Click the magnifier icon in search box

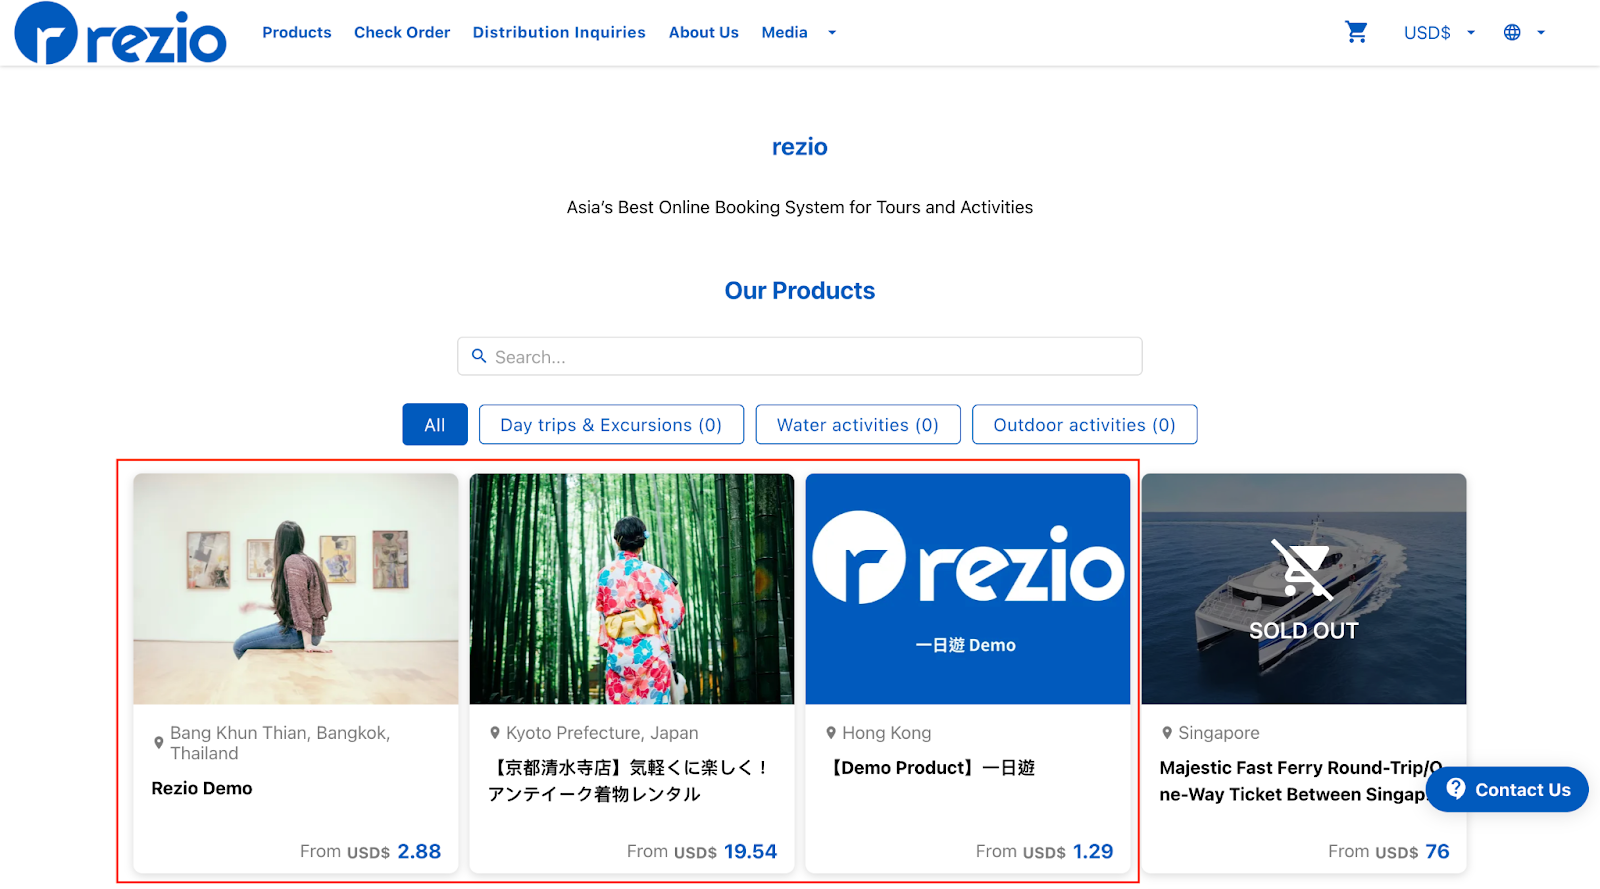click(x=479, y=356)
